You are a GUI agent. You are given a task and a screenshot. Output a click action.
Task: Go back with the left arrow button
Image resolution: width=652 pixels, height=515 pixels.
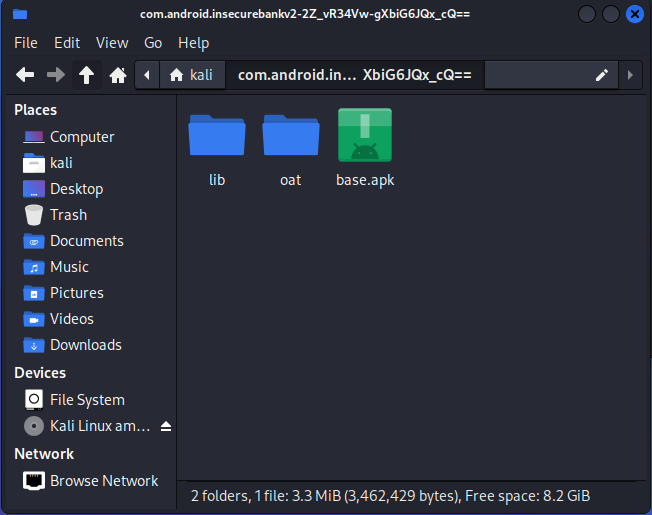[25, 75]
